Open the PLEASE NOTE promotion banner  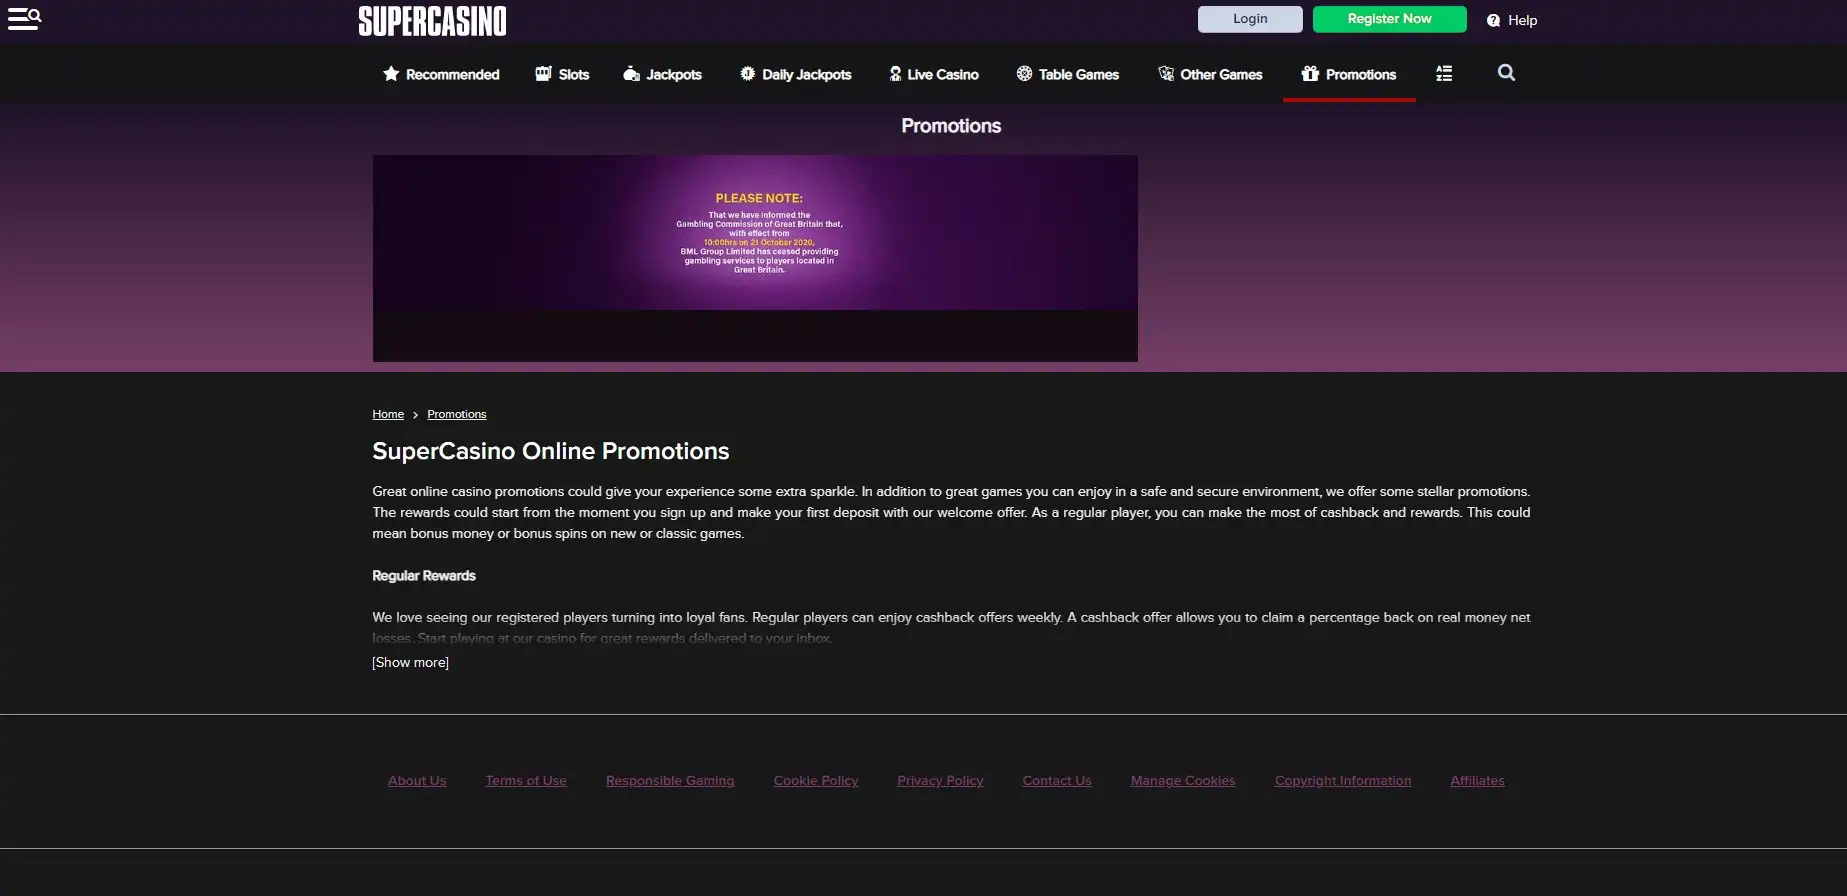755,258
